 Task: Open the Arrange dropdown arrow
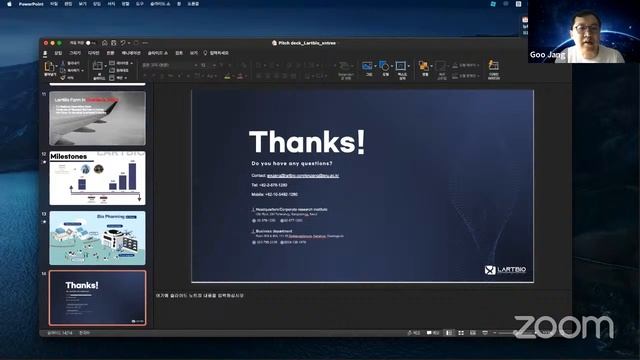point(431,66)
